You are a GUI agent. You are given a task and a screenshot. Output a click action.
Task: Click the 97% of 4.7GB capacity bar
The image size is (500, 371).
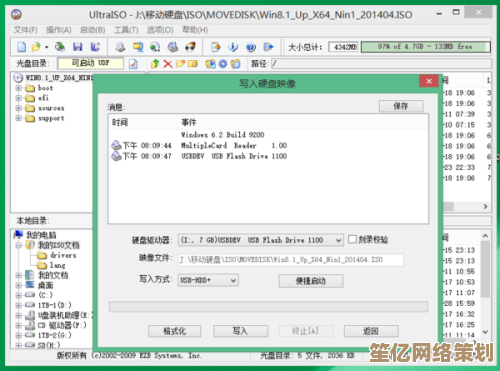click(x=426, y=47)
